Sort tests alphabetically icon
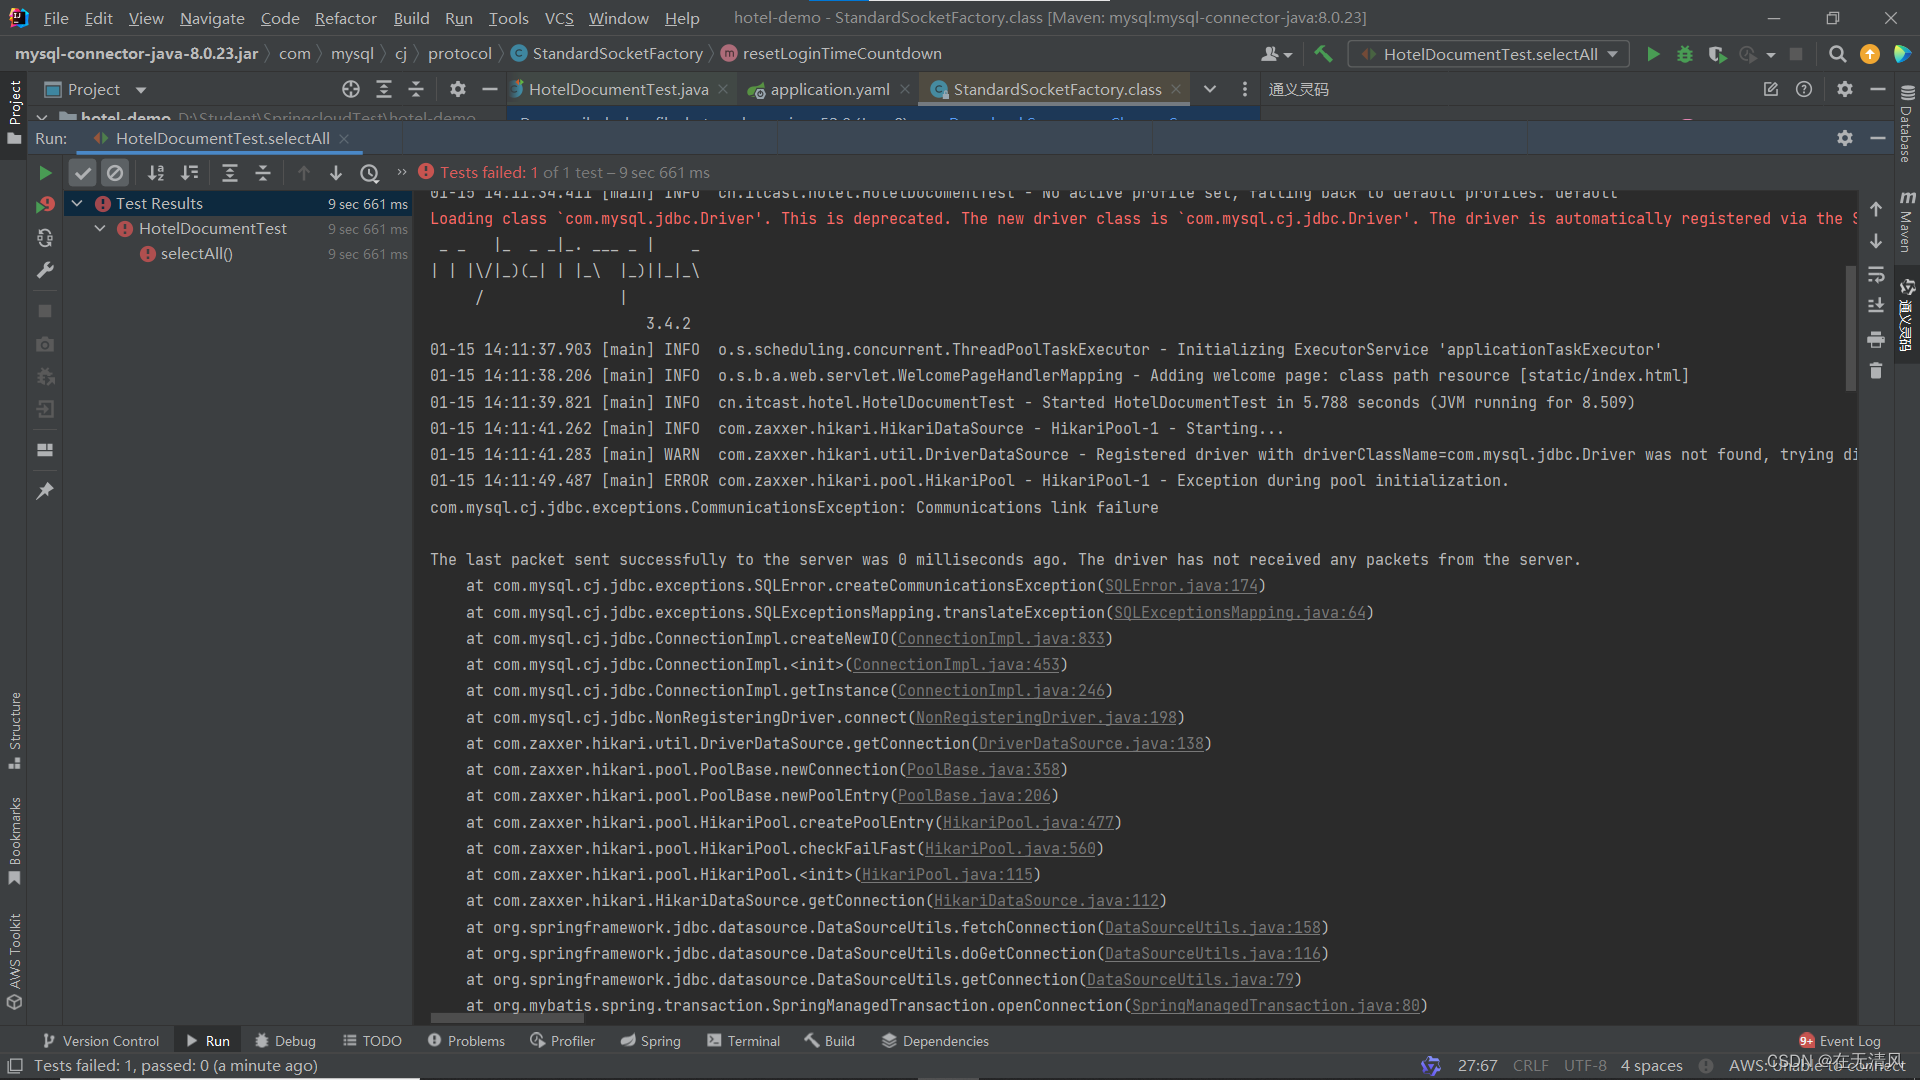 tap(156, 173)
